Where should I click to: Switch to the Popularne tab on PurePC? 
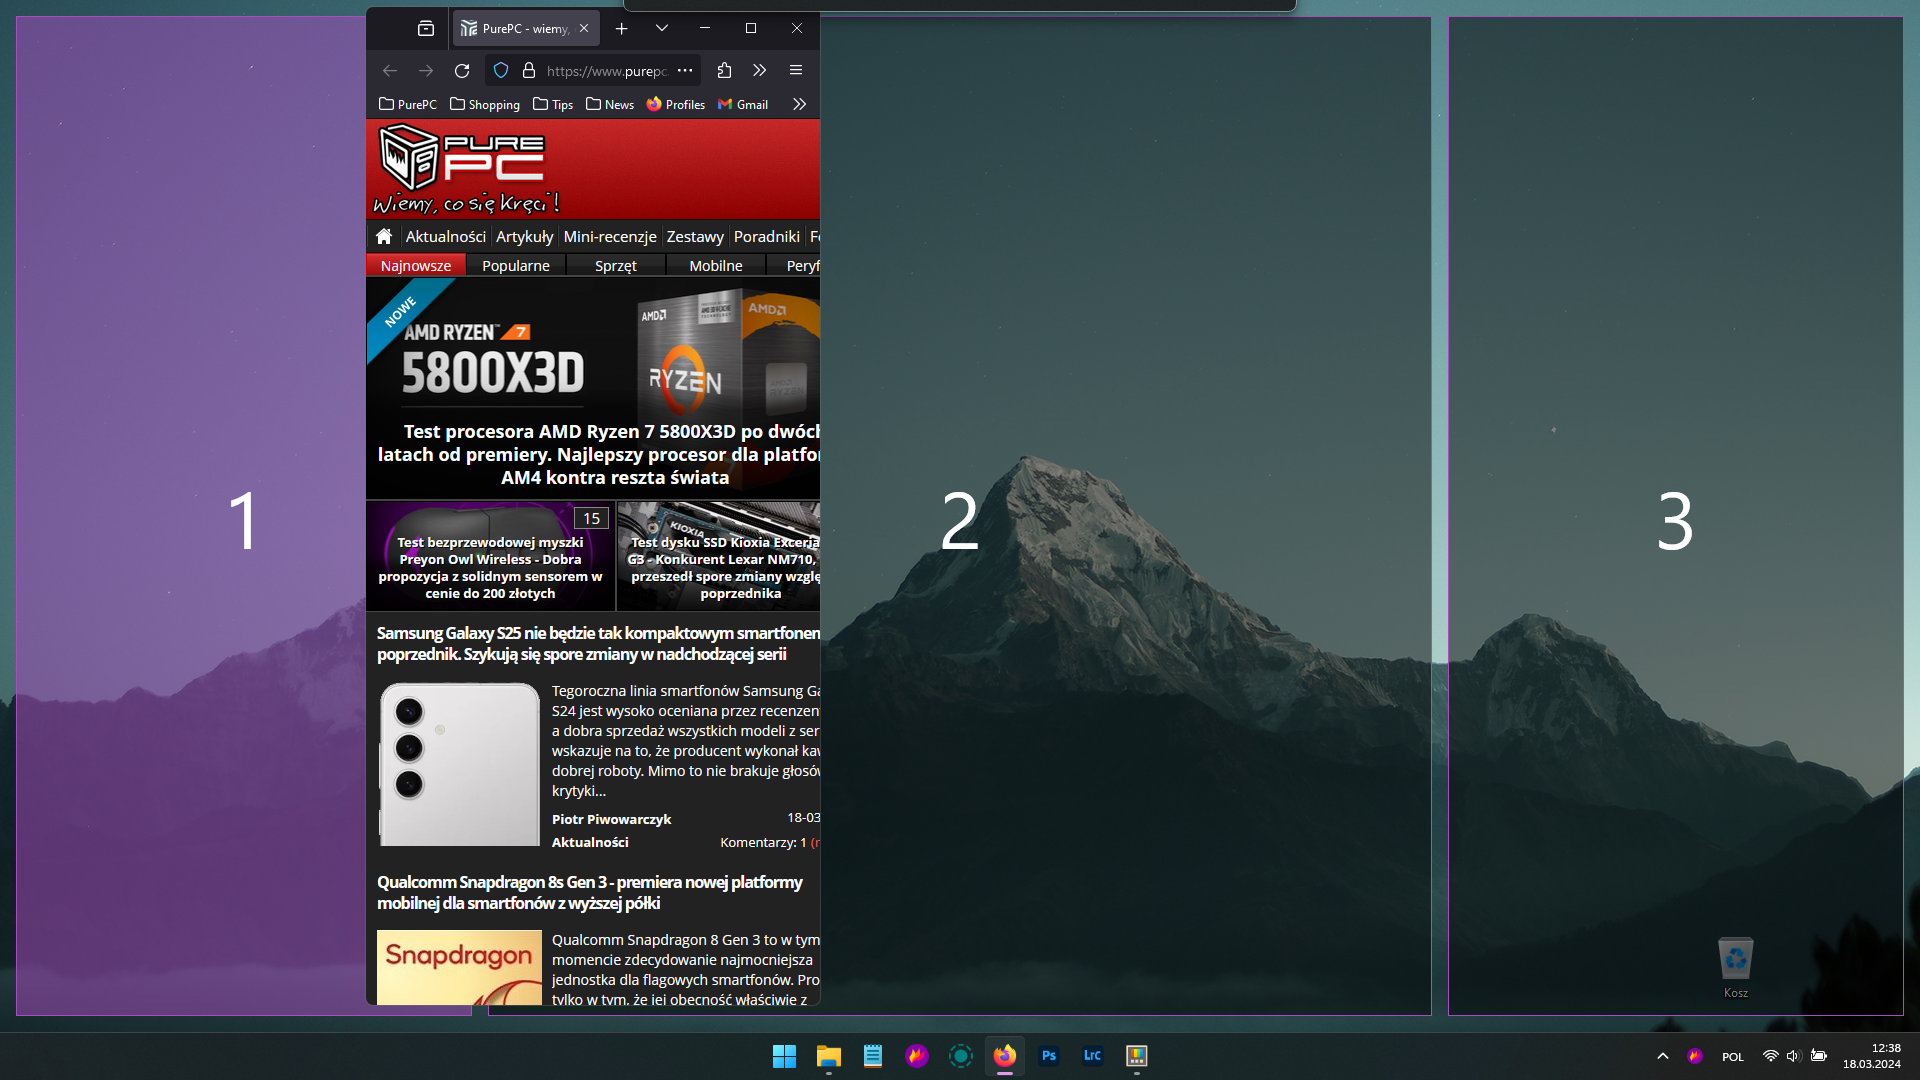pos(515,265)
